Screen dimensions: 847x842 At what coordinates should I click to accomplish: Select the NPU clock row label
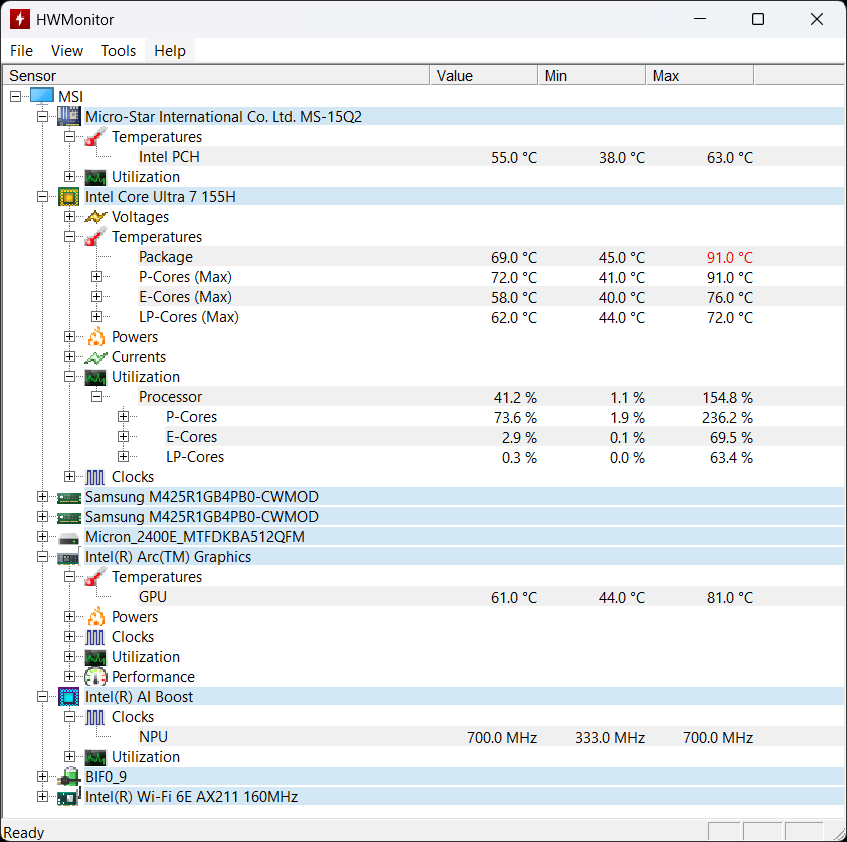pos(153,737)
